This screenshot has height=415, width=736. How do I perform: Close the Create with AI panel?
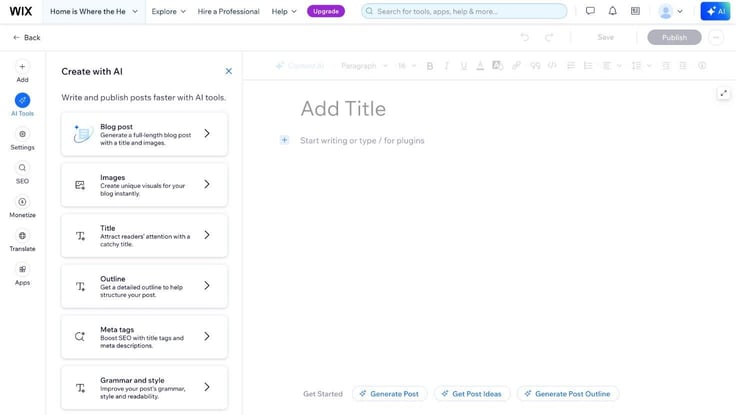click(x=229, y=71)
